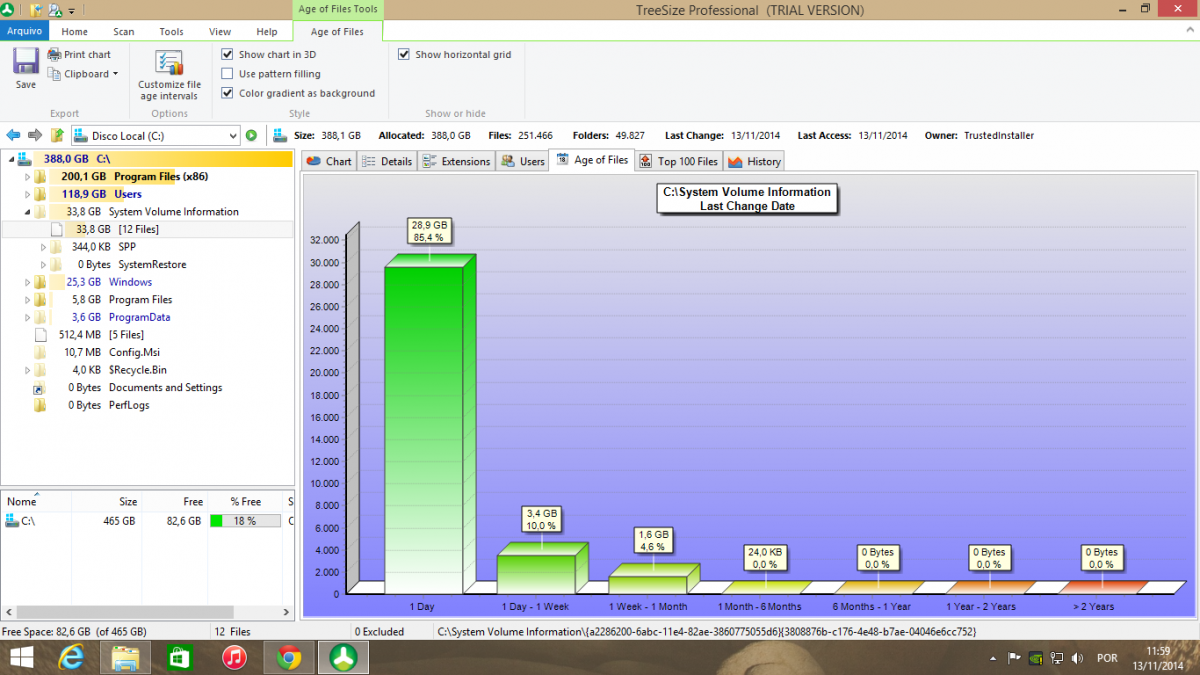Switch to the Details view tab
Viewport: 1200px width, 675px height.
[387, 161]
